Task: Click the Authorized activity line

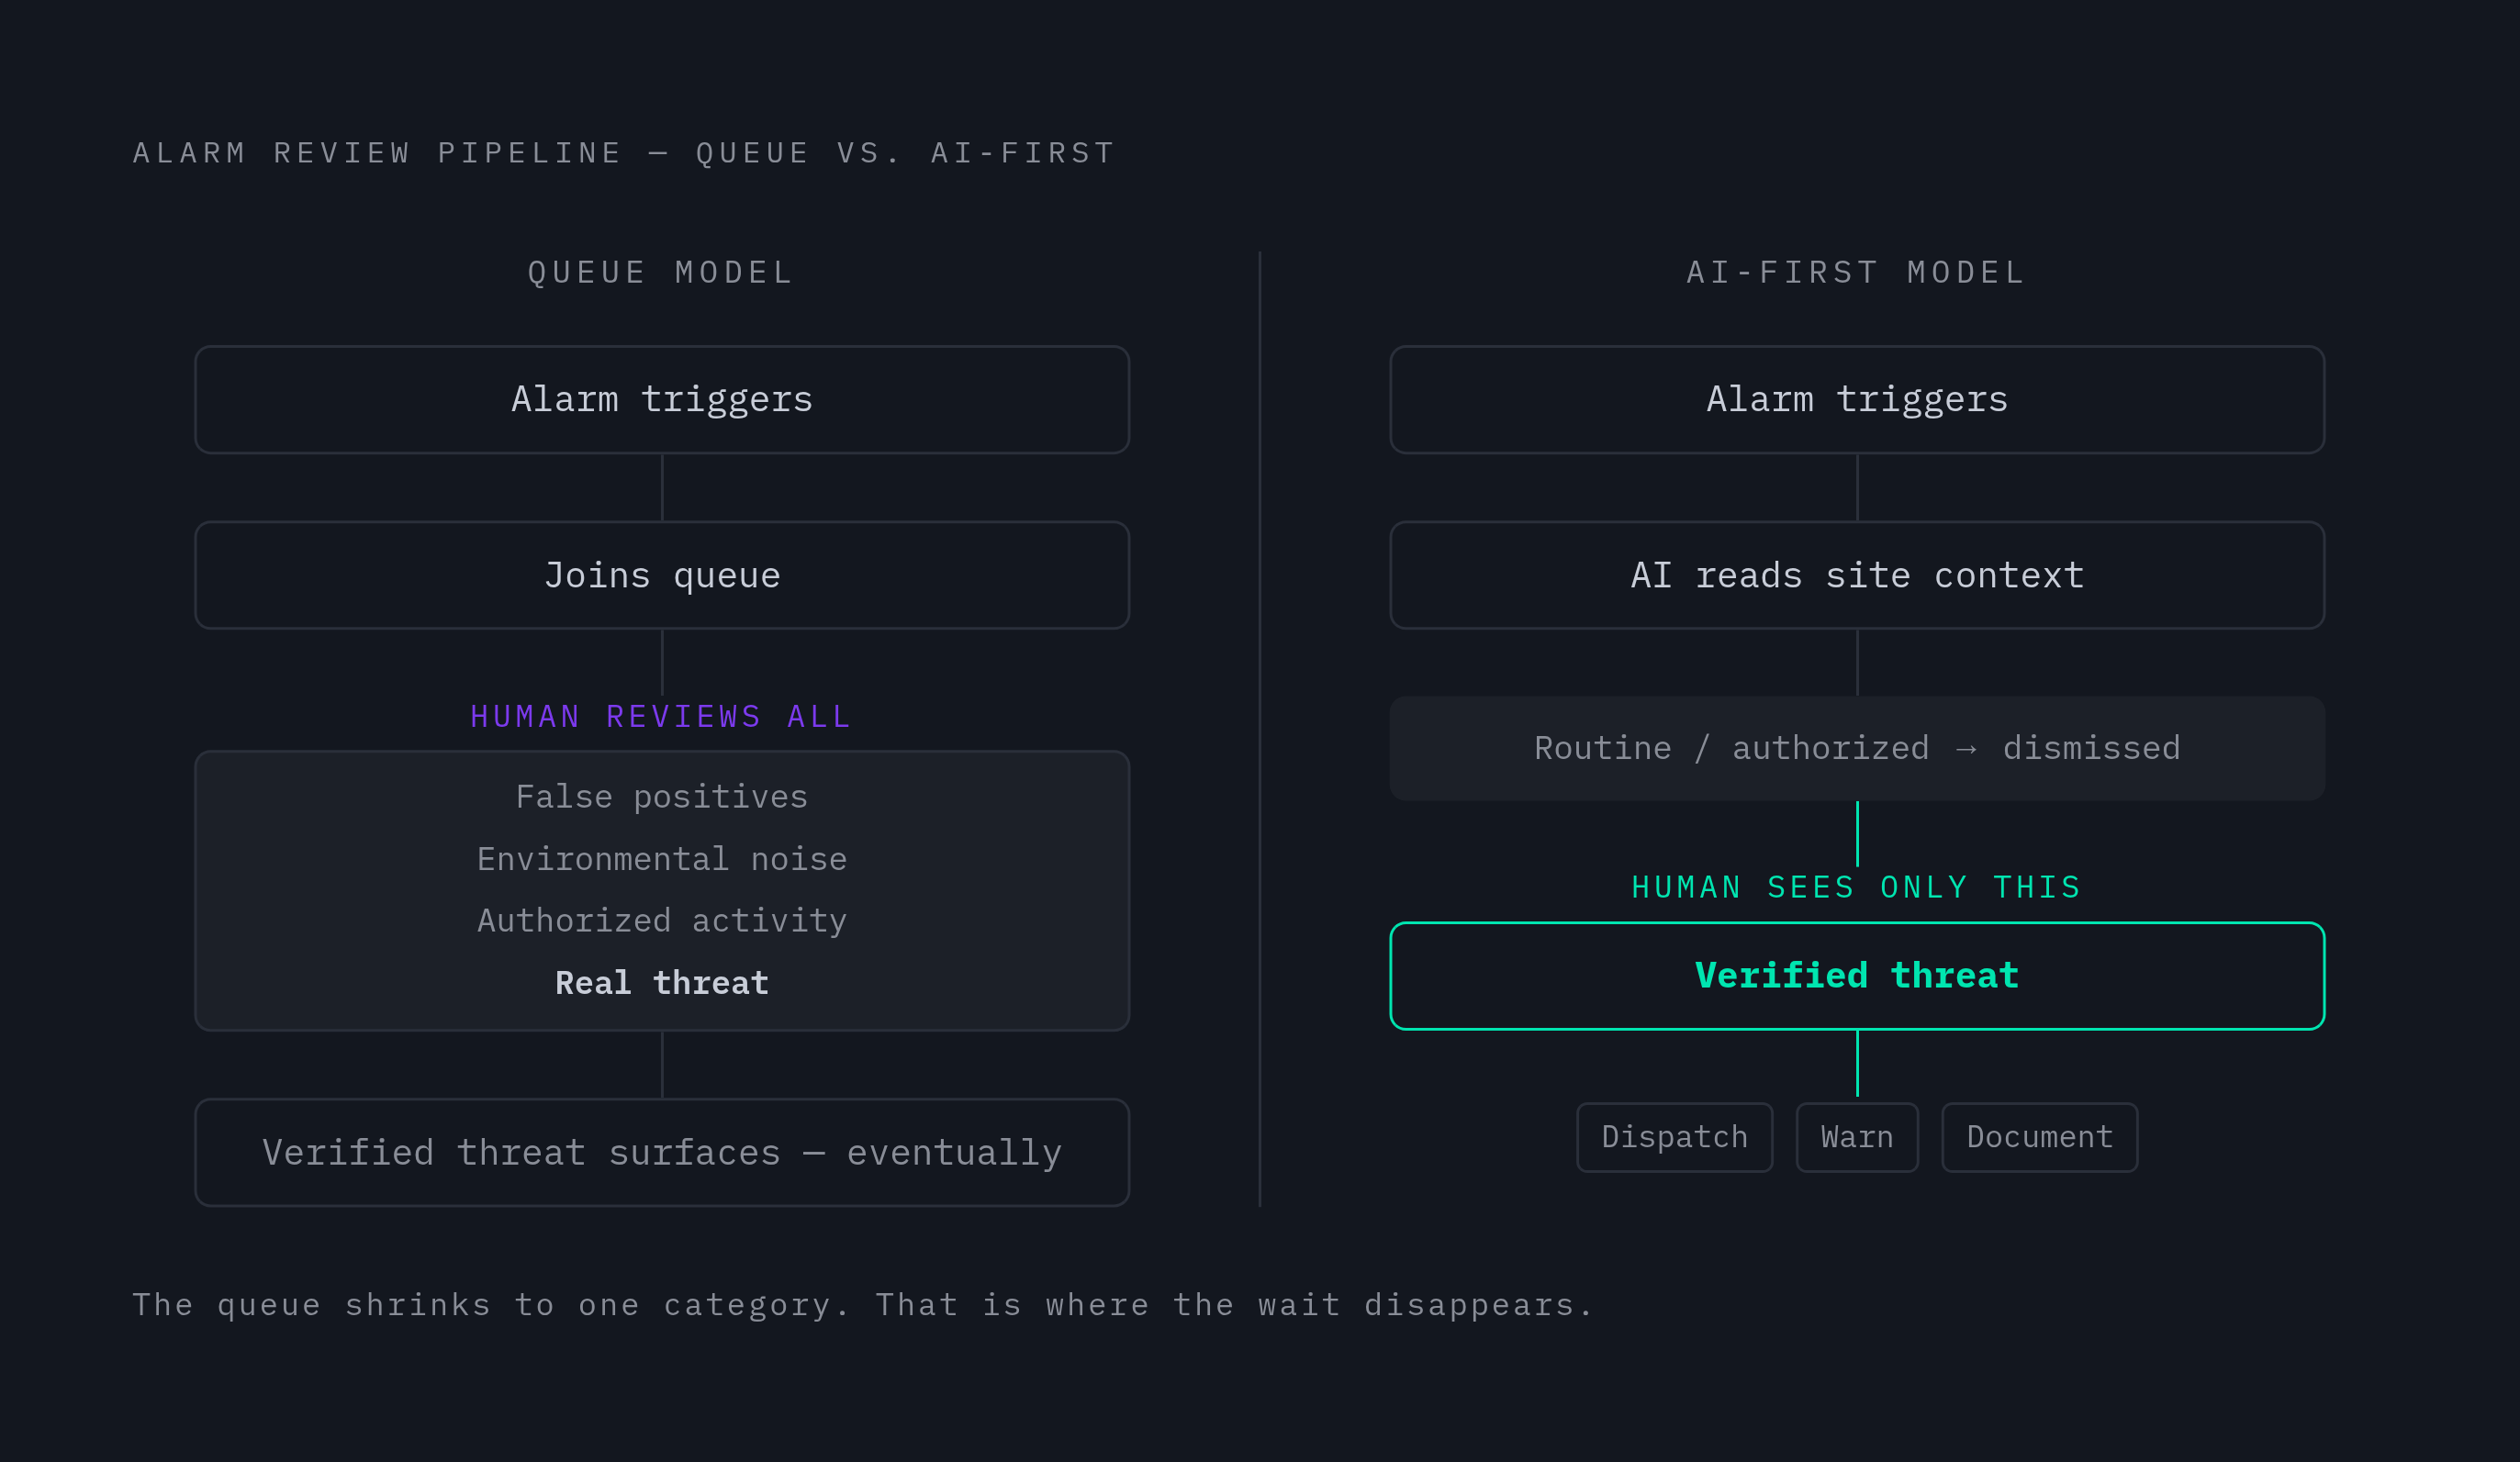Action: click(662, 920)
